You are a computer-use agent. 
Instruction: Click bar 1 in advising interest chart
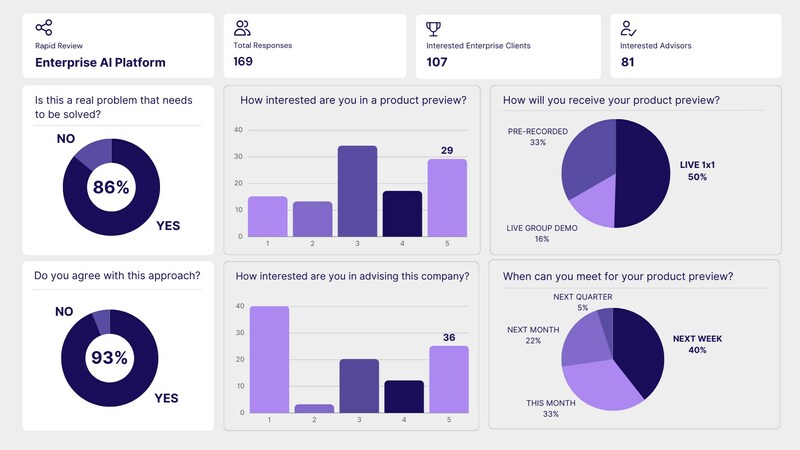coord(269,359)
